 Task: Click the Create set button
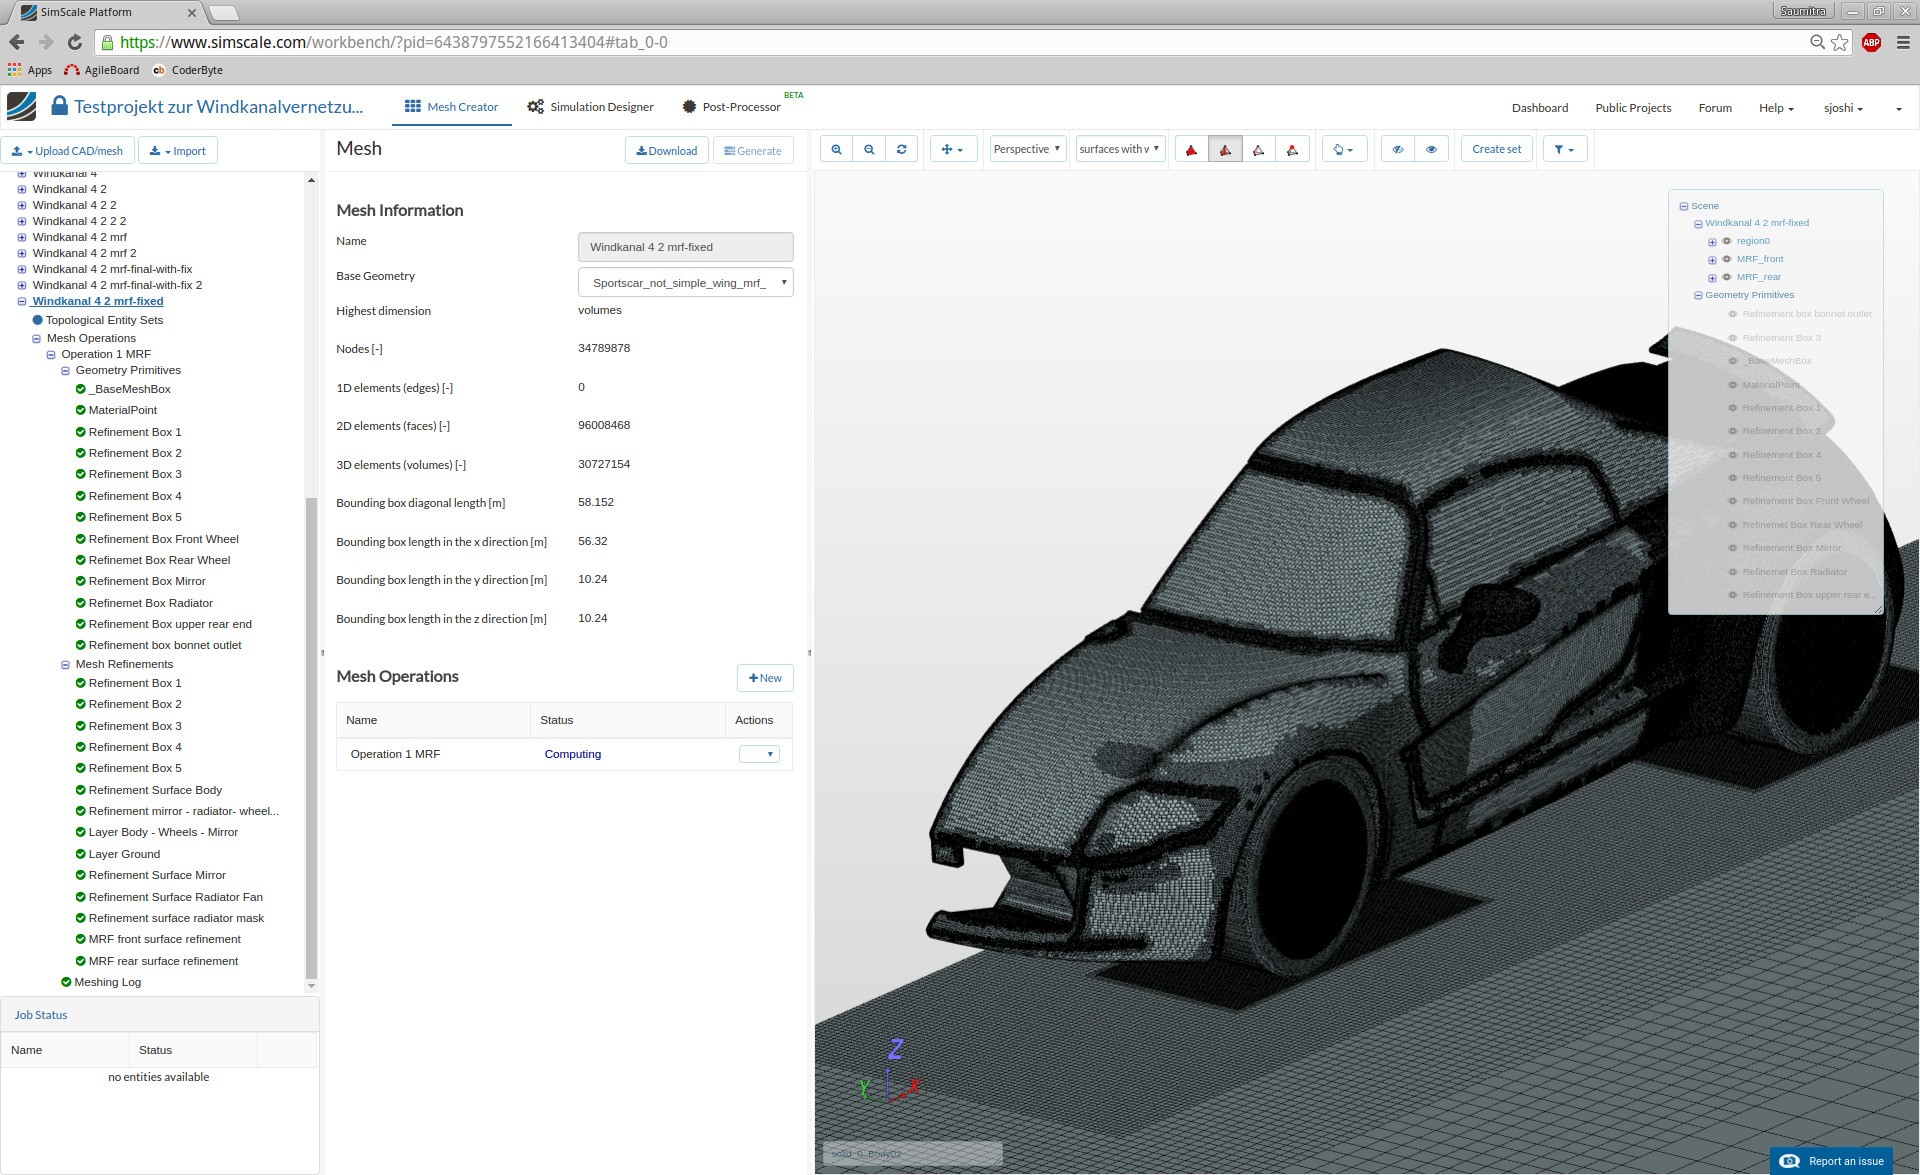point(1496,150)
